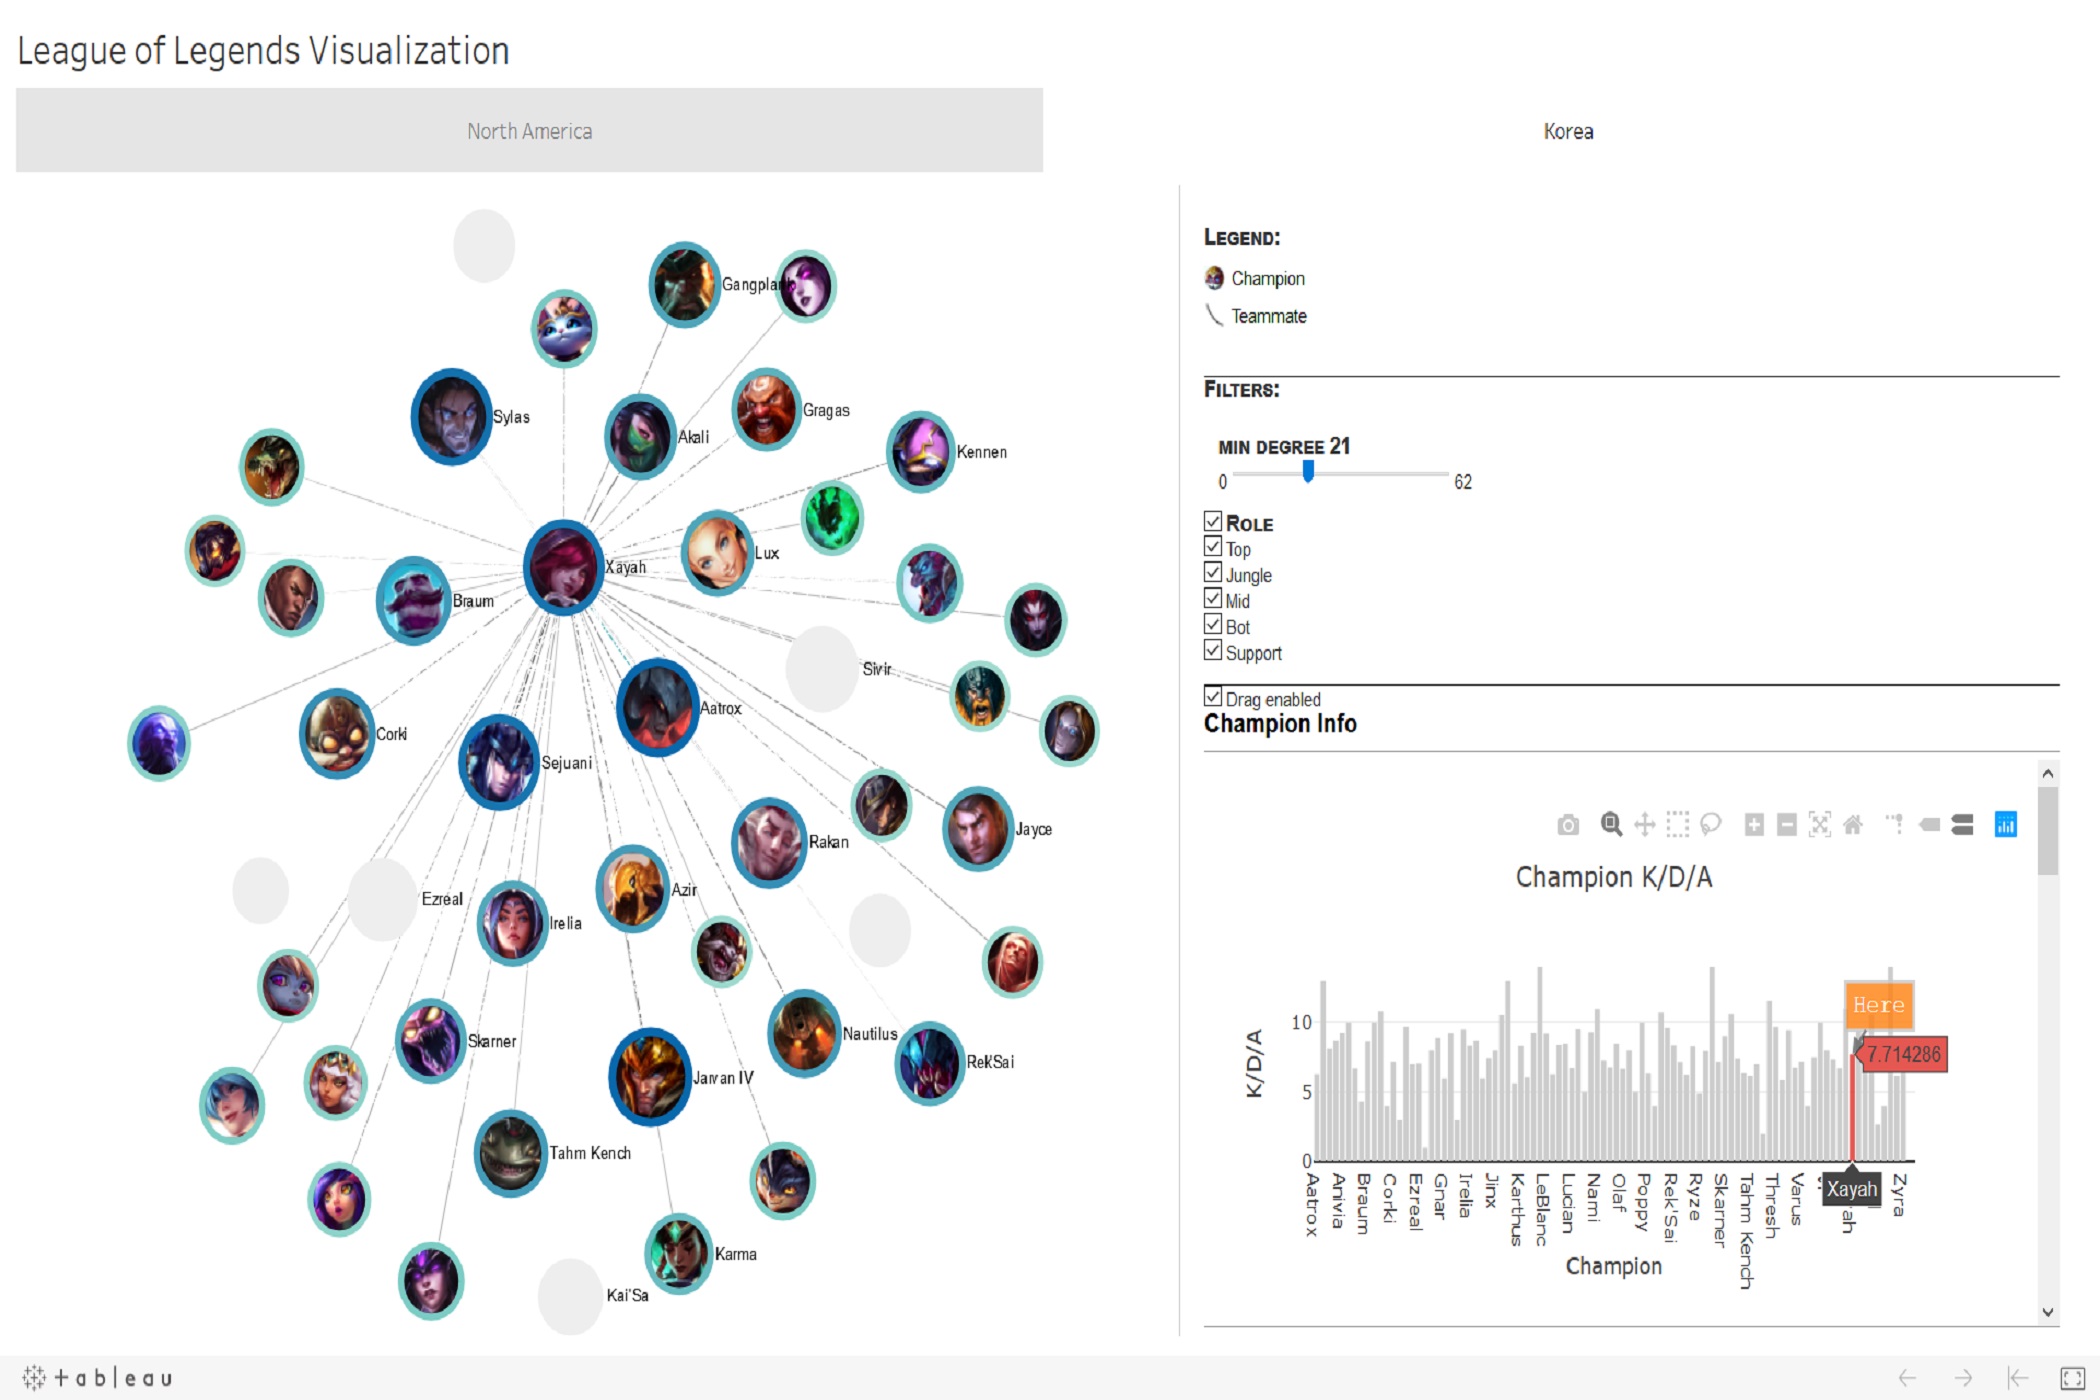Open the Plotly logo link icon

(x=2006, y=824)
